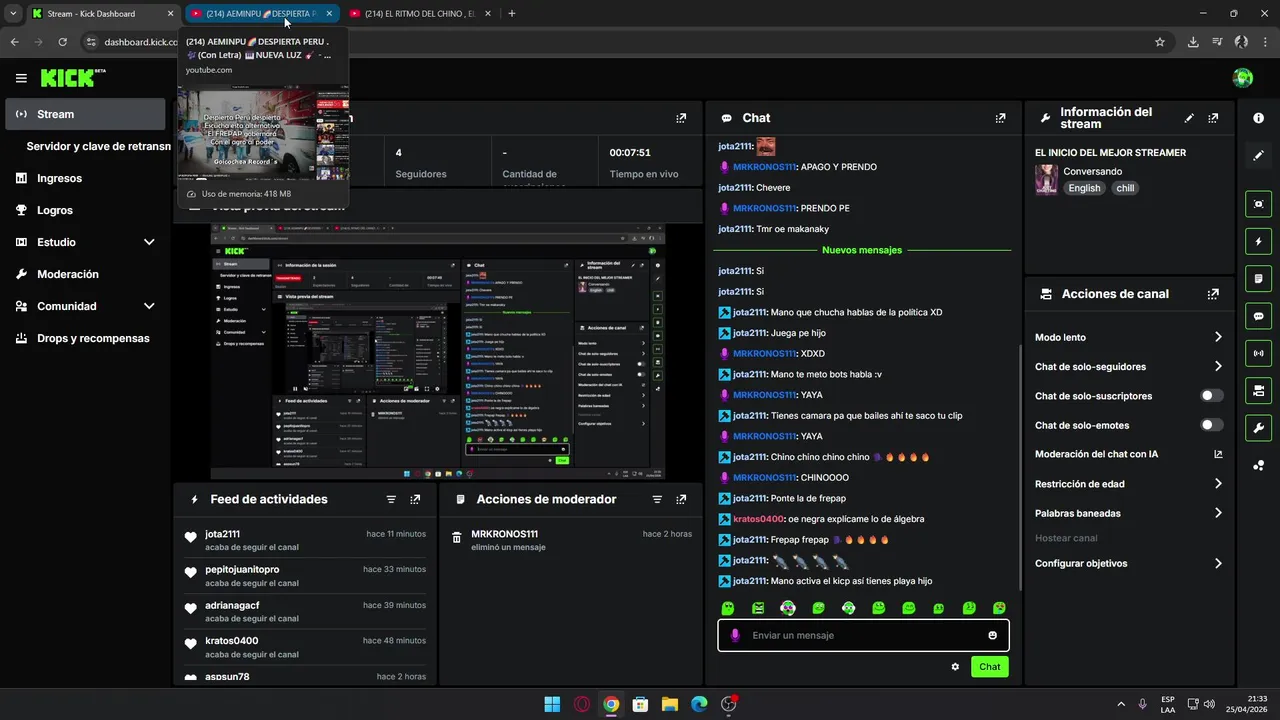This screenshot has height=720, width=1280.
Task: Open chat settings gear icon
Action: pos(955,667)
